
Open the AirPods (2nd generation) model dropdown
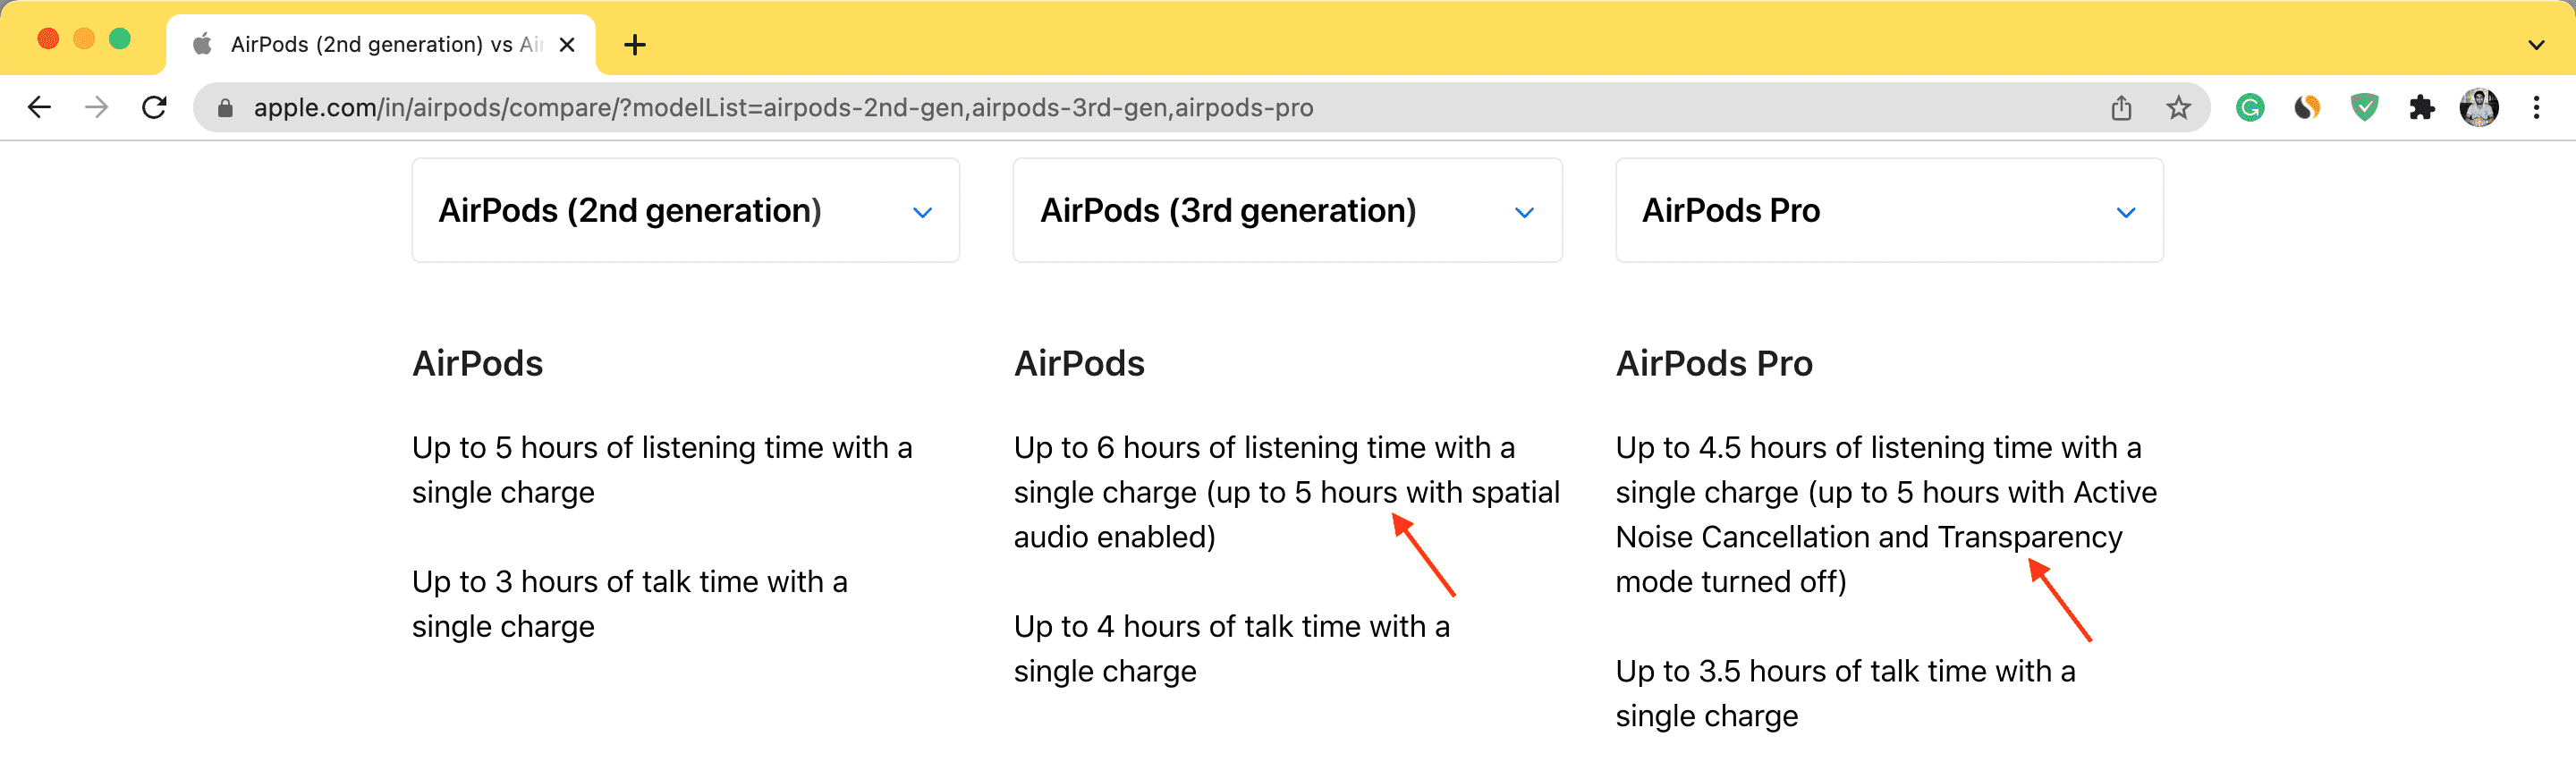[685, 210]
